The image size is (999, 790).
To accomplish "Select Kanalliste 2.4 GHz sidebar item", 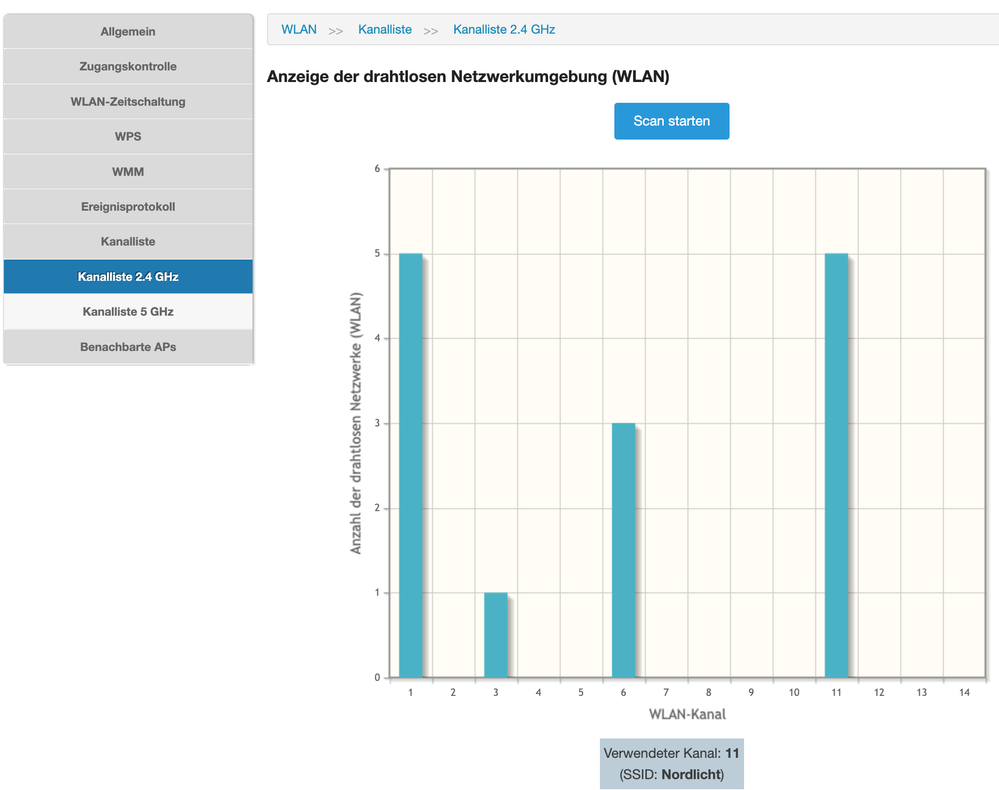I will point(128,276).
